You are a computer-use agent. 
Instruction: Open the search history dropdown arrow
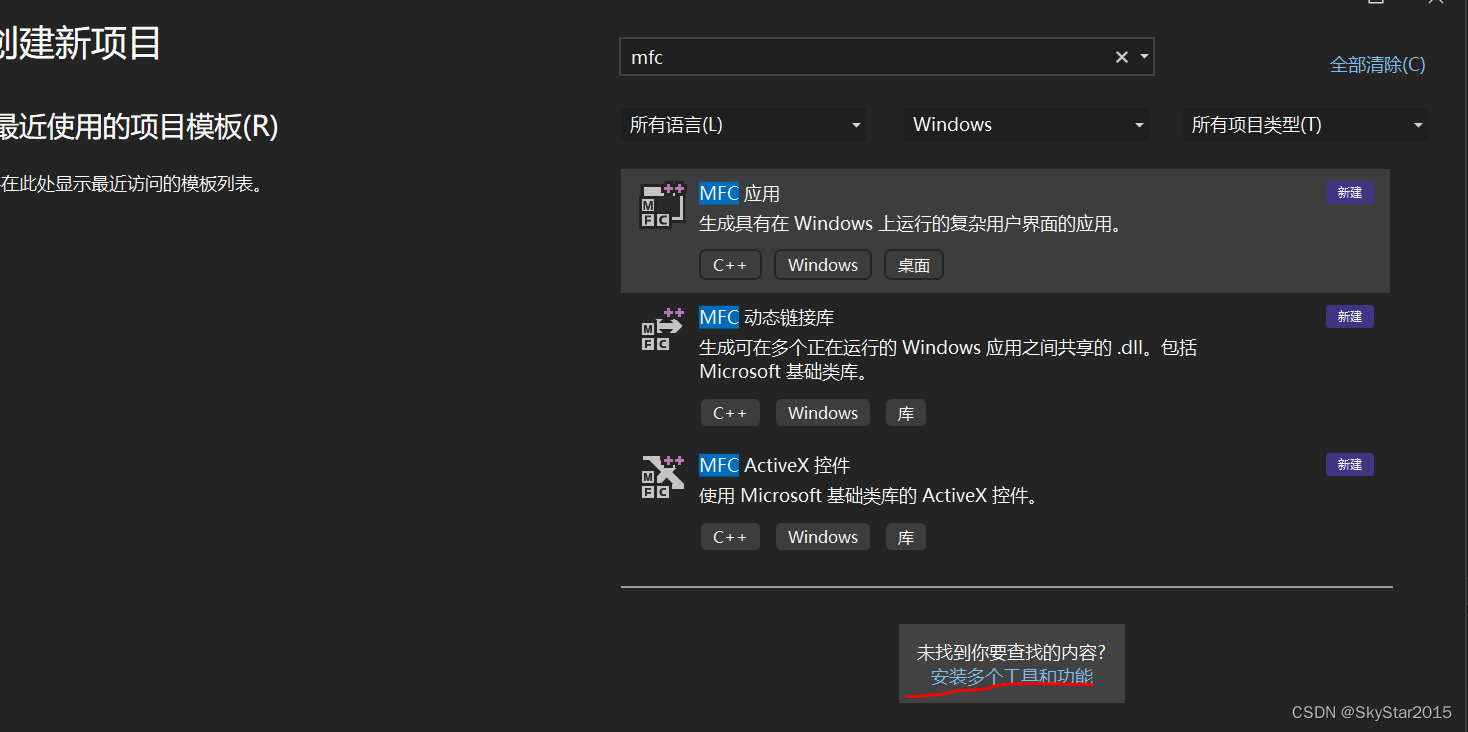tap(1144, 57)
